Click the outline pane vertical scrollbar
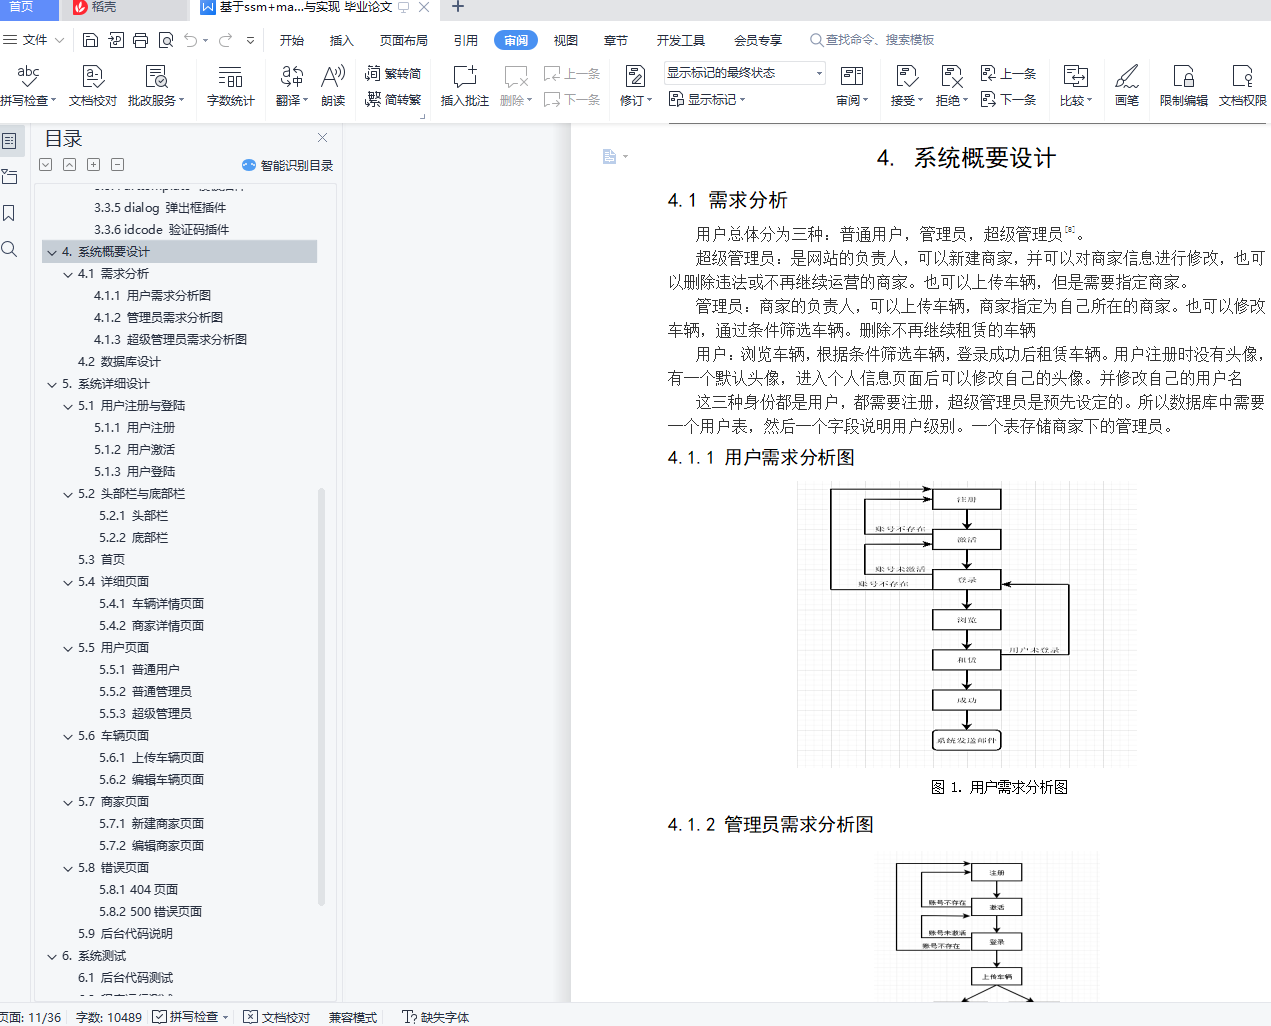Screen dimensions: 1271x1026 pos(321,695)
